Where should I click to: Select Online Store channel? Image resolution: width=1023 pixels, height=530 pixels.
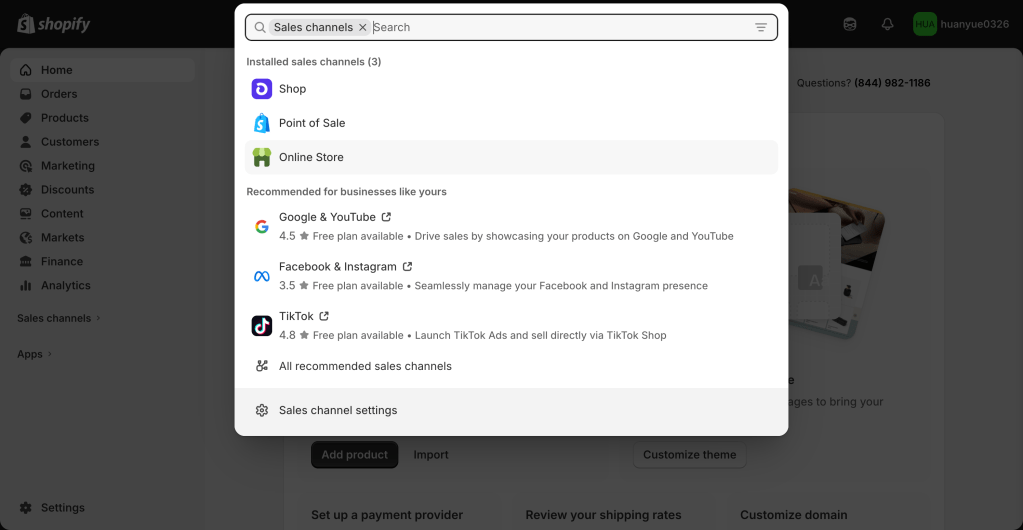[x=512, y=157]
